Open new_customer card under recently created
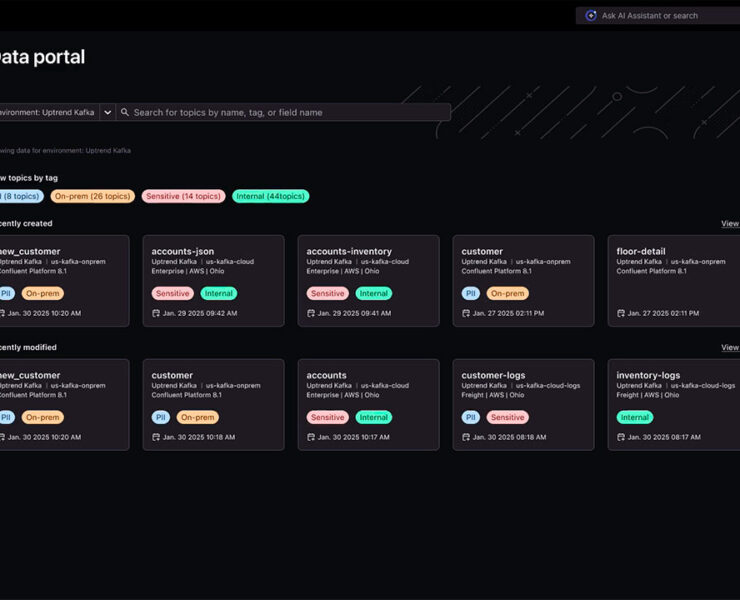This screenshot has width=740, height=600. tap(64, 281)
